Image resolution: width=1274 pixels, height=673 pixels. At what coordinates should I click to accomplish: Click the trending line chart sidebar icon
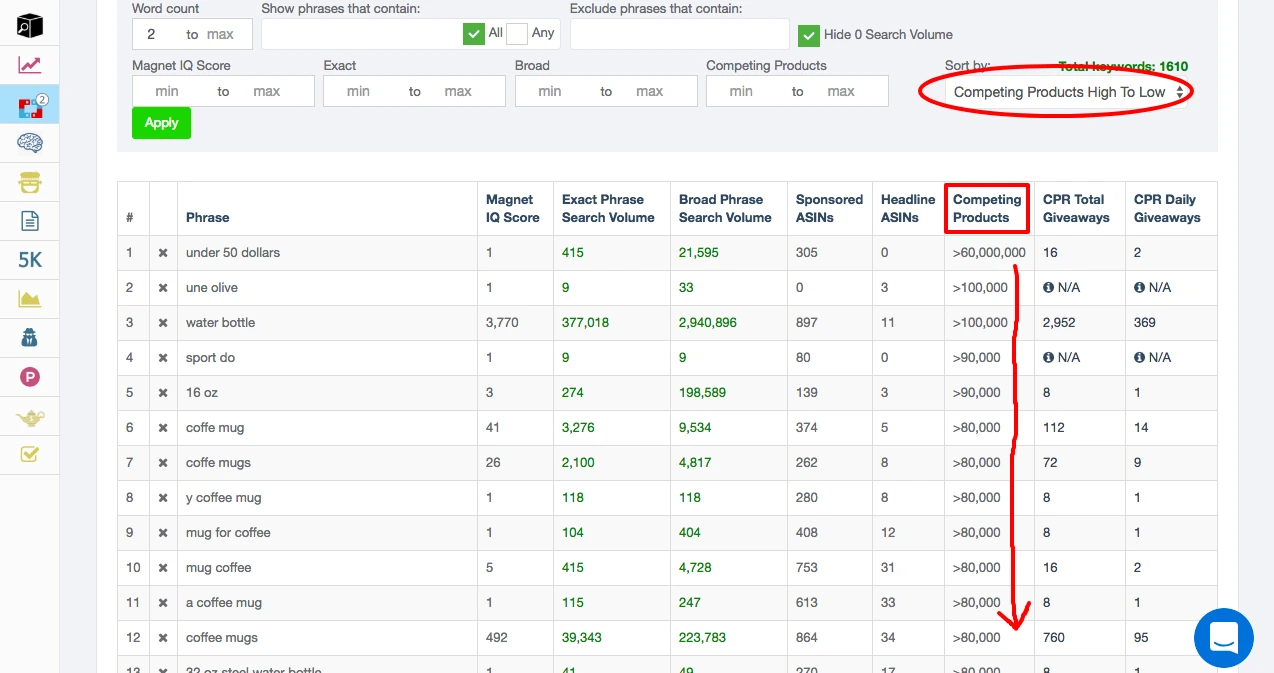[x=30, y=66]
